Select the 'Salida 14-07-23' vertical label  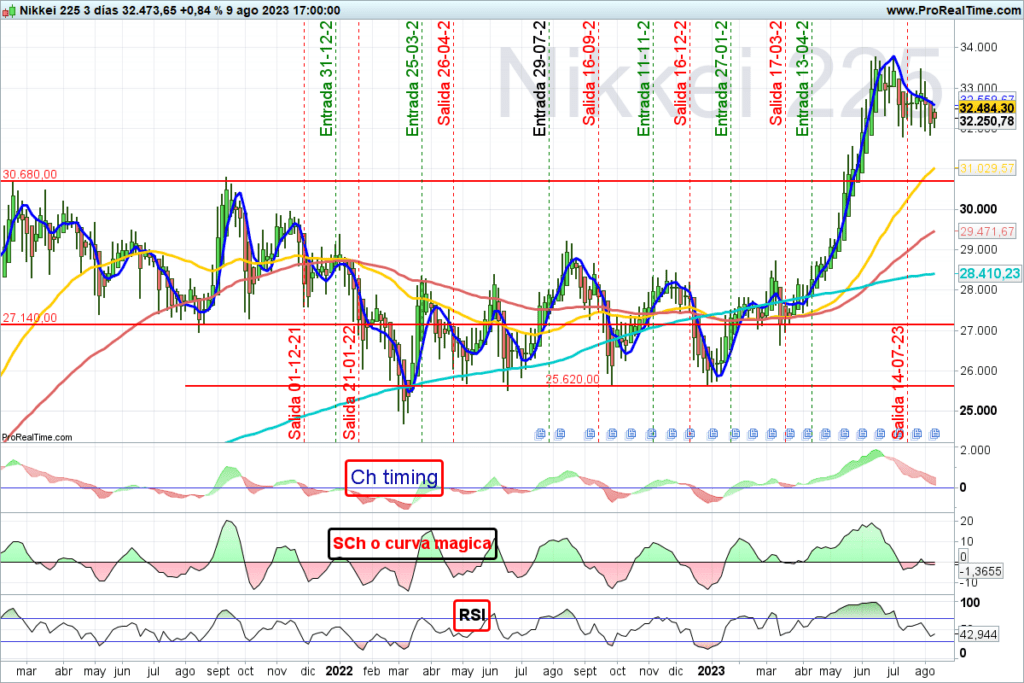click(x=899, y=383)
